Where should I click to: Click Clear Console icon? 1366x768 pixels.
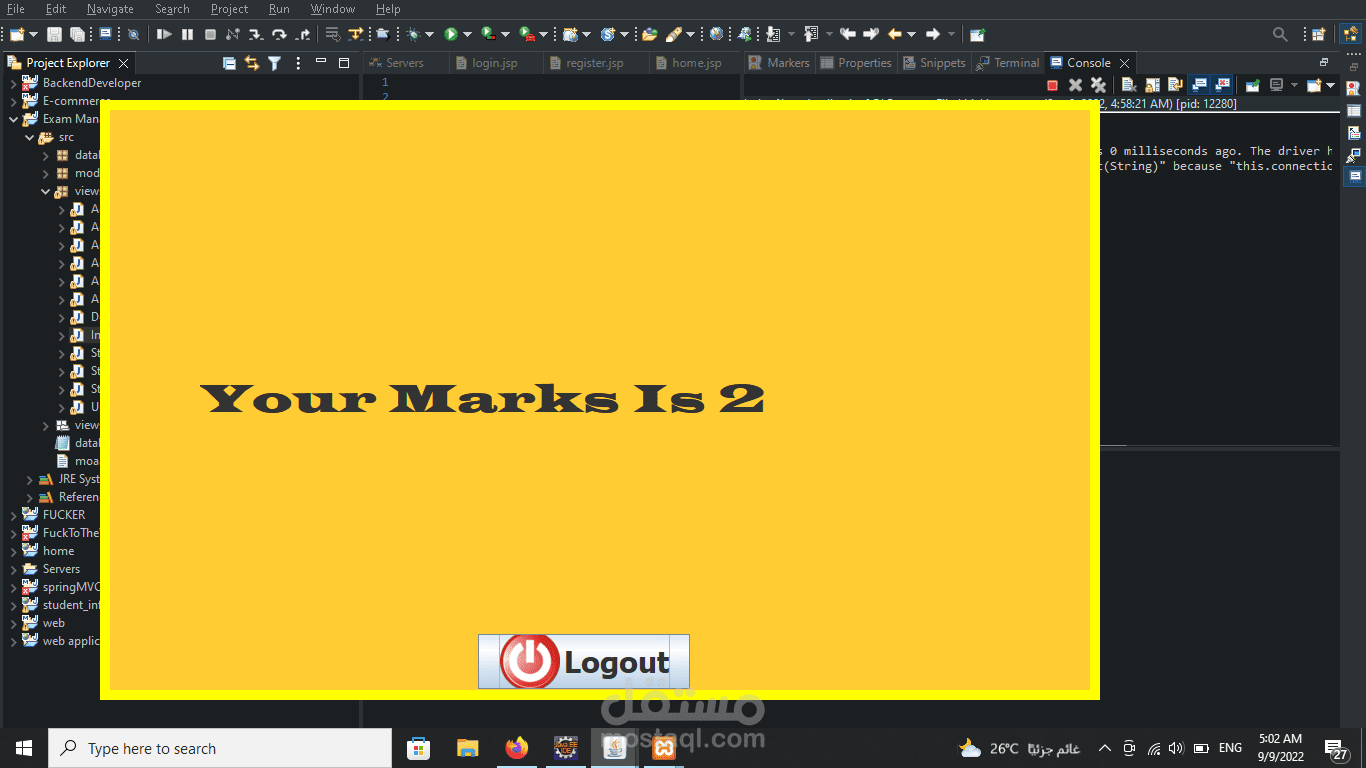(1129, 86)
